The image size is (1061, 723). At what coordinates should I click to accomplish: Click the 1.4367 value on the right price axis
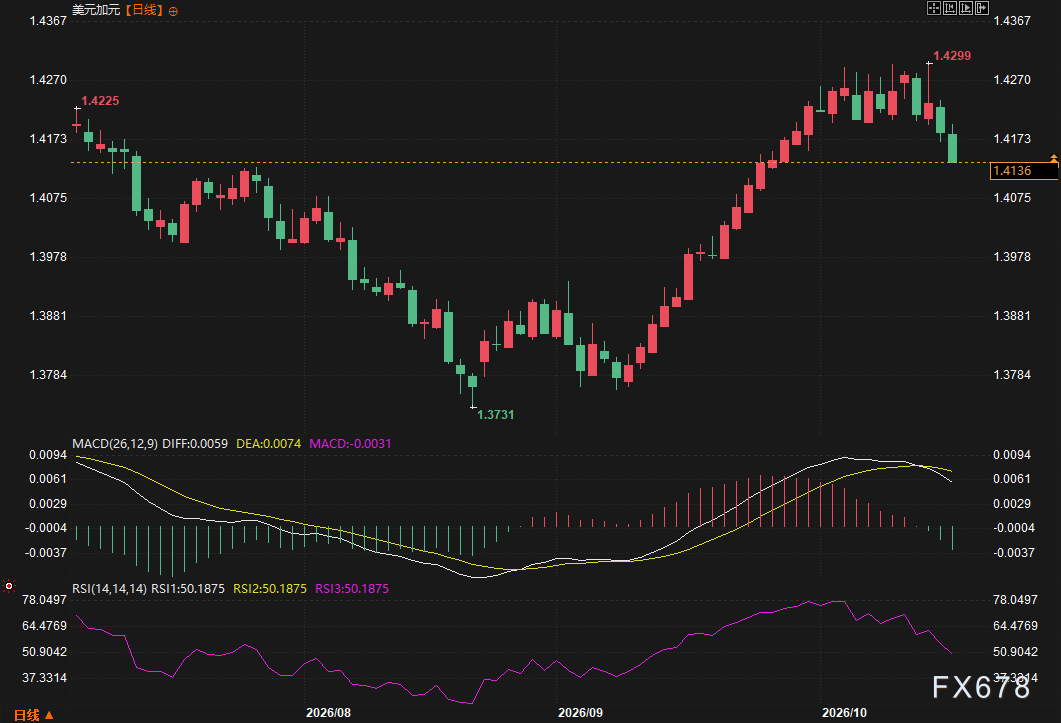pyautogui.click(x=1012, y=20)
